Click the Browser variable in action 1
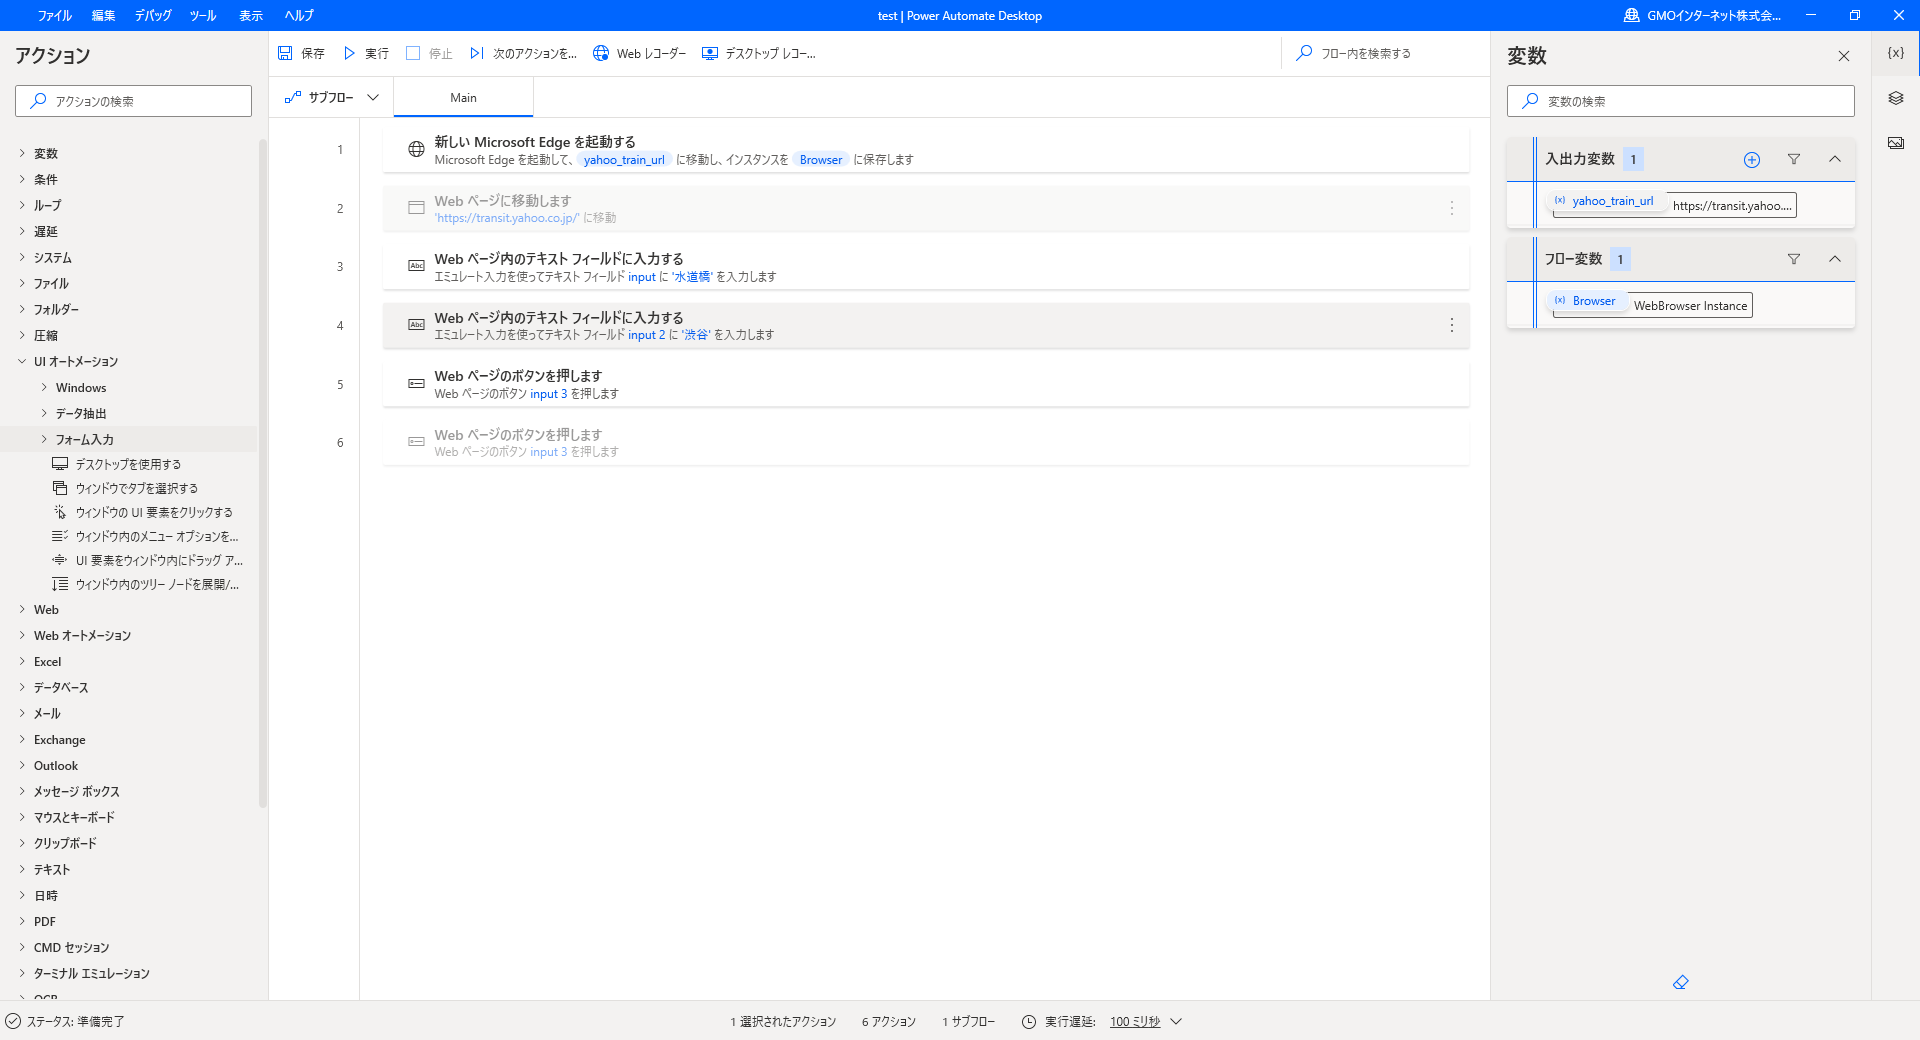 (821, 159)
